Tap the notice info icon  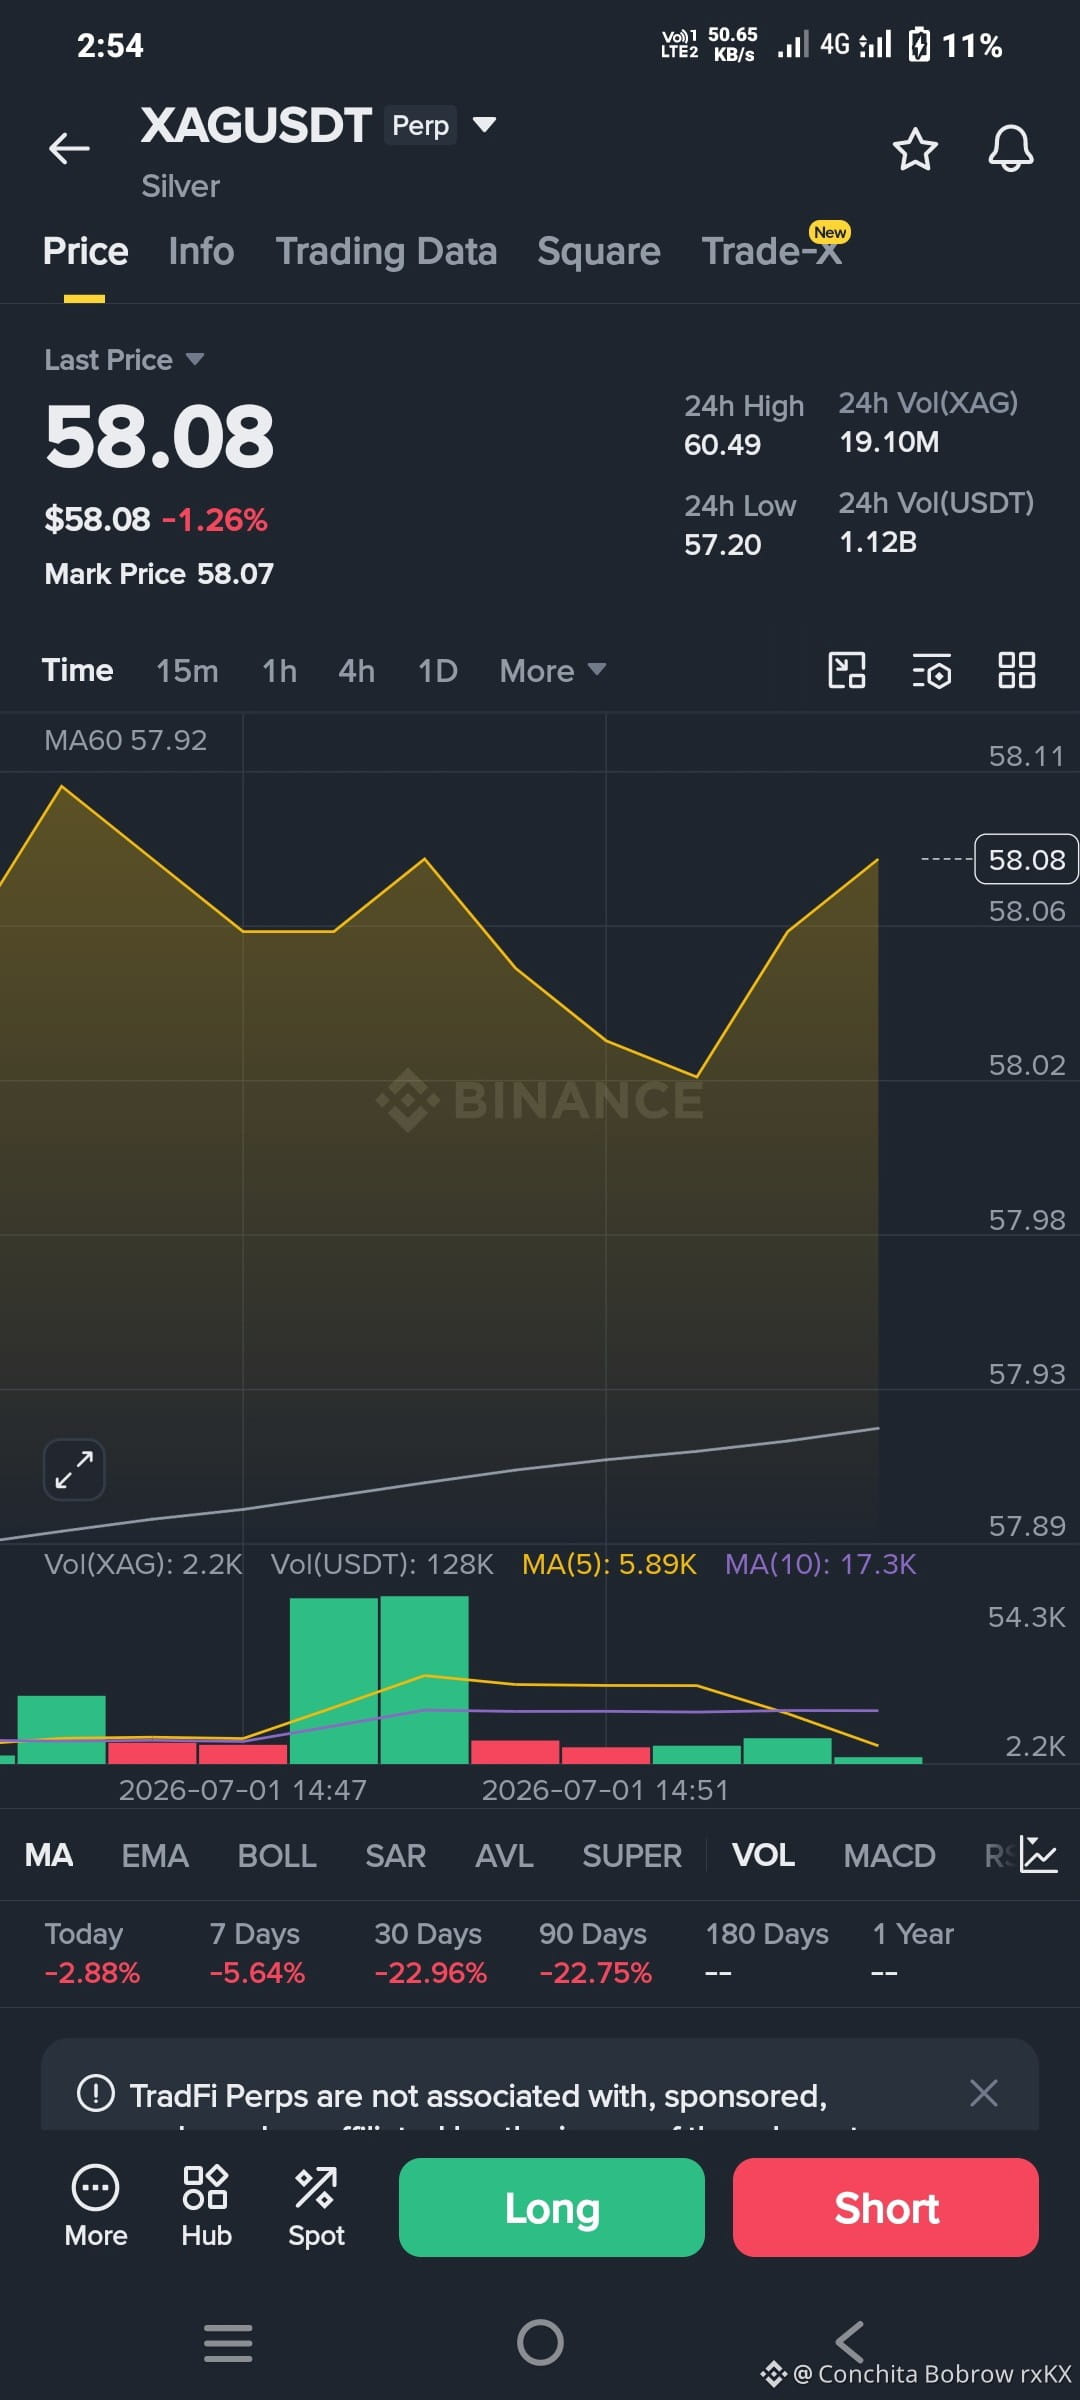click(x=96, y=2092)
